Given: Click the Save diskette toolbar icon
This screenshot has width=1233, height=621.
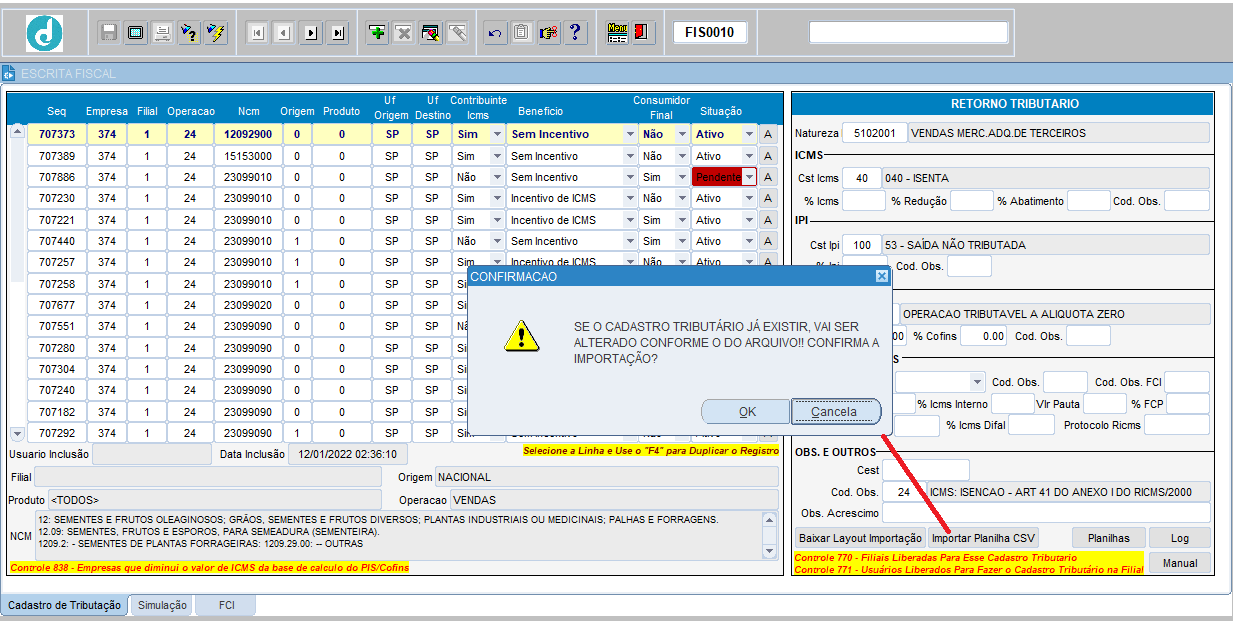Looking at the screenshot, I should click(x=109, y=33).
